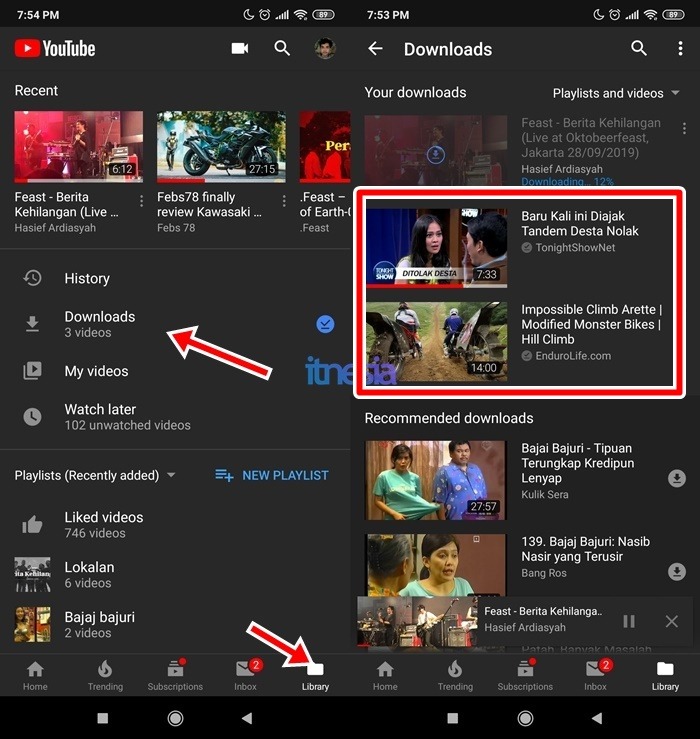Download Bajai Bajuri - Tipuan Terungkap video

coord(676,478)
